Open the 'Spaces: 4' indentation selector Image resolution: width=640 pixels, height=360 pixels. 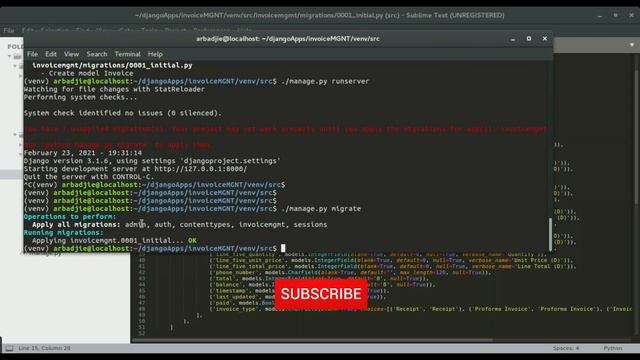click(x=566, y=348)
